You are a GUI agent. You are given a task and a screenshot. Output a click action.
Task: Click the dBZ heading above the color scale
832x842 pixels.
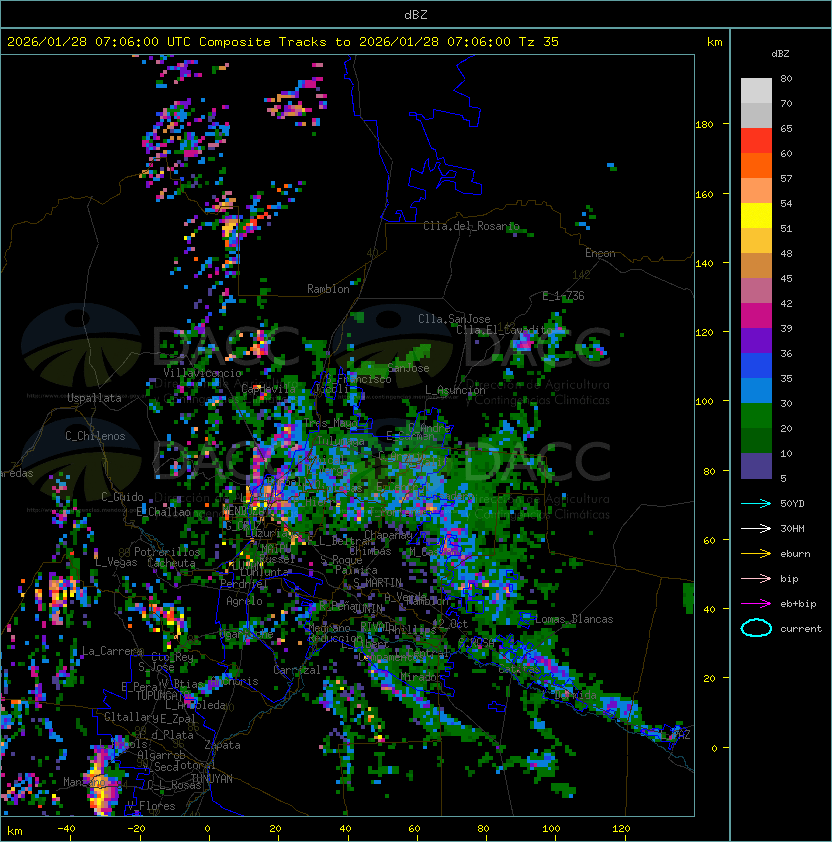tap(780, 54)
